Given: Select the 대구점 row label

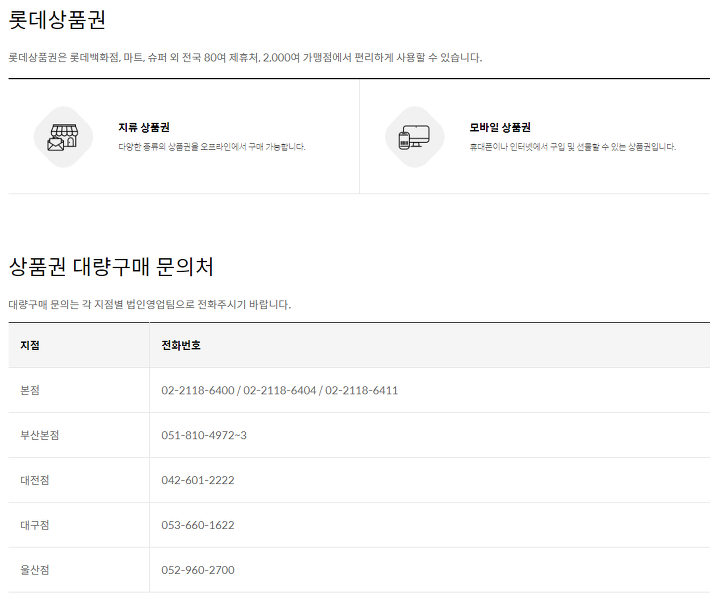Looking at the screenshot, I should 34,525.
